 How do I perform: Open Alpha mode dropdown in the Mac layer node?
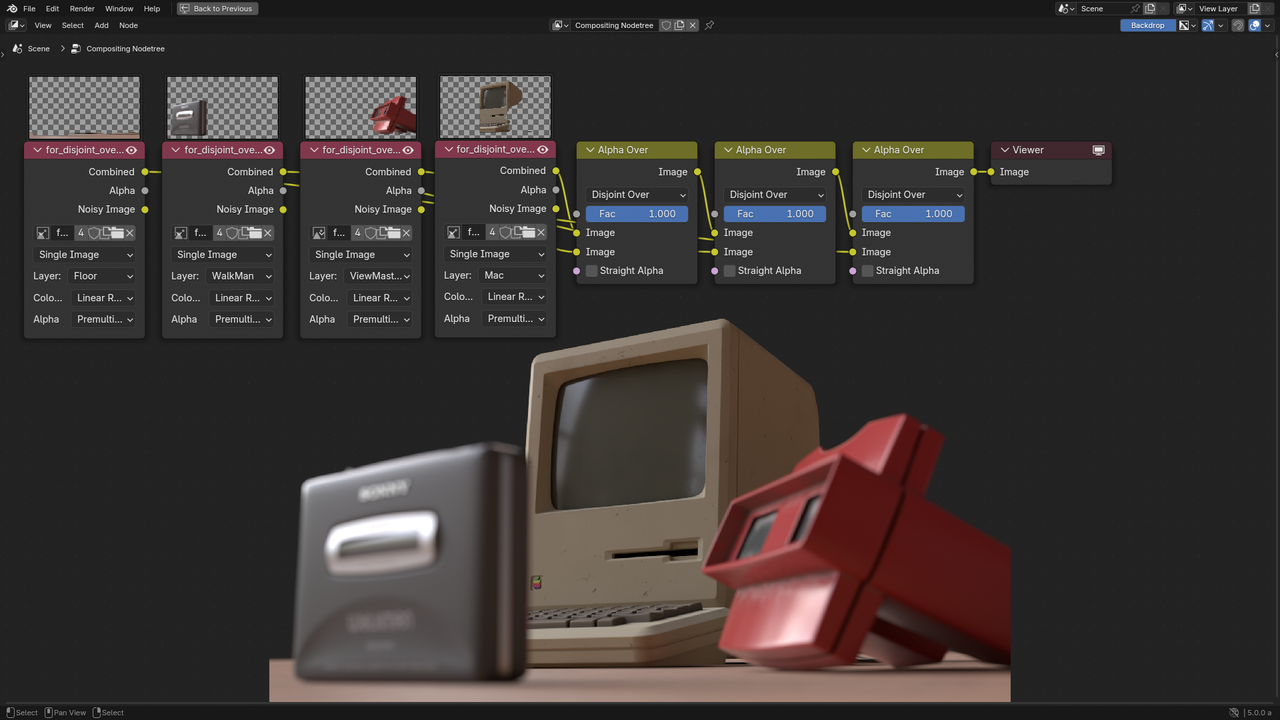pos(514,319)
